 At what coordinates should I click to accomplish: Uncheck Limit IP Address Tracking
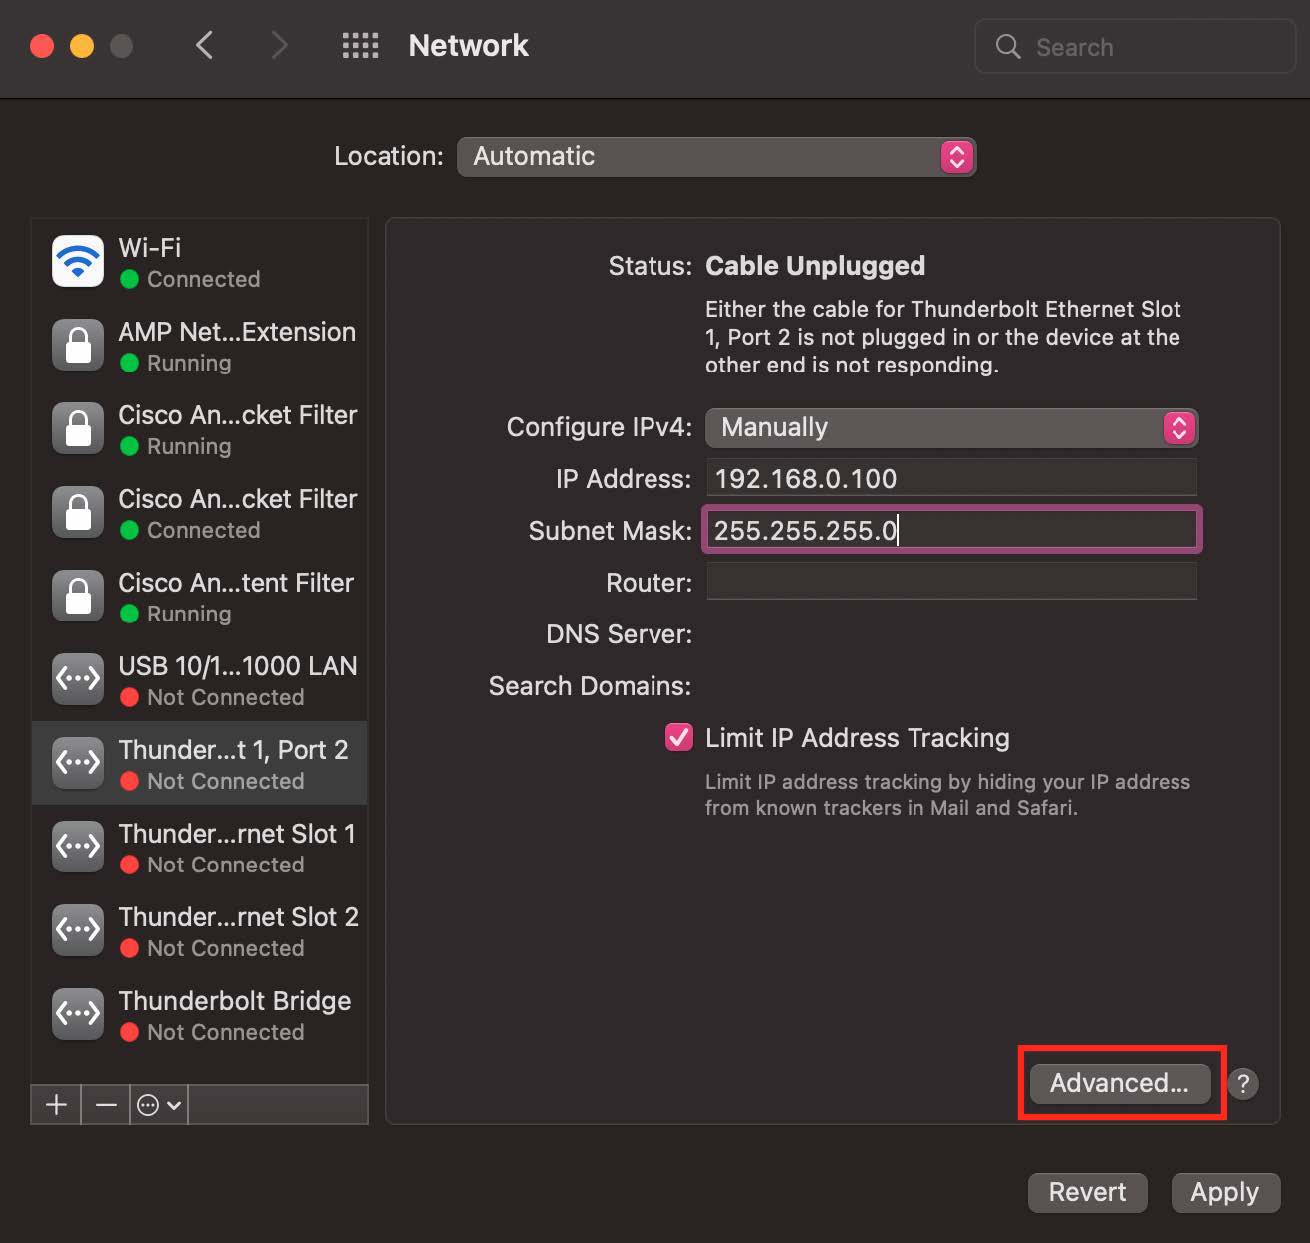tap(679, 738)
